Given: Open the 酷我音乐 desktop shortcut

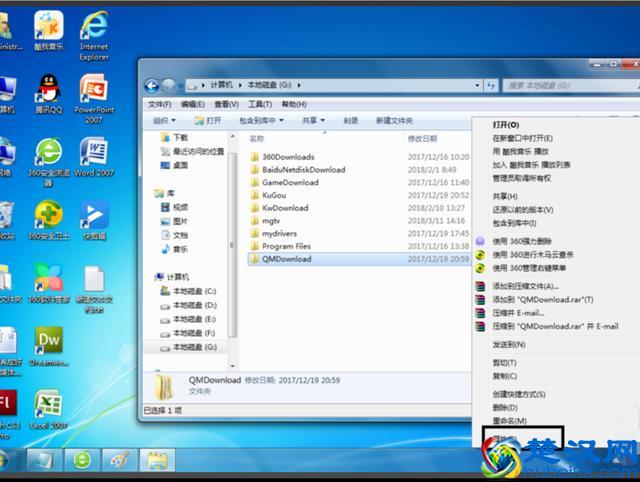Looking at the screenshot, I should point(49,31).
